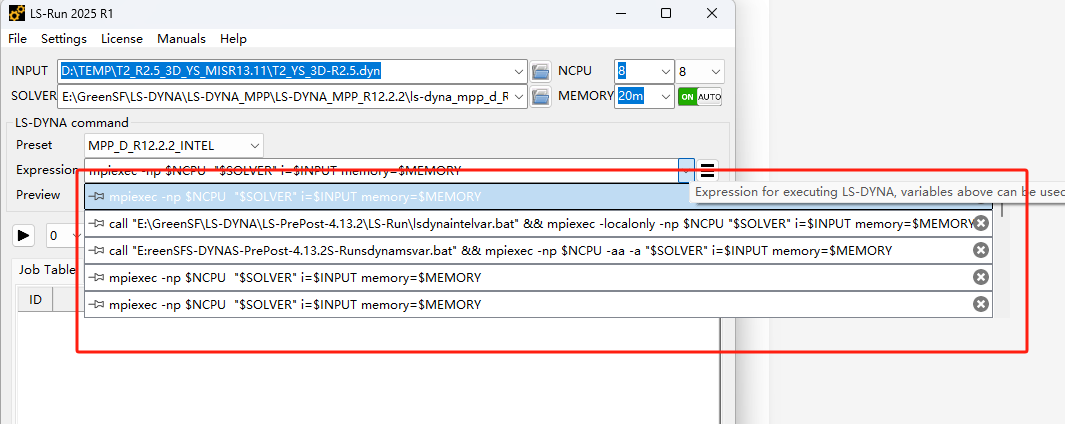Choose the expression with -aa -a flags

500,250
